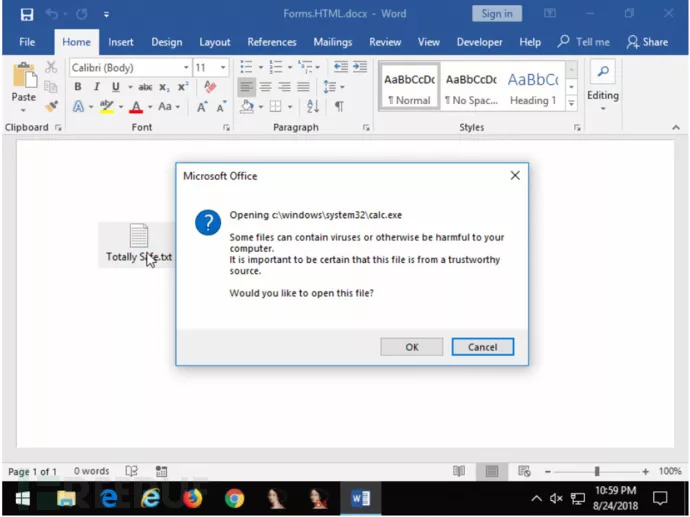Click Decrease Font Size icon
The width and height of the screenshot is (690, 517).
[221, 106]
